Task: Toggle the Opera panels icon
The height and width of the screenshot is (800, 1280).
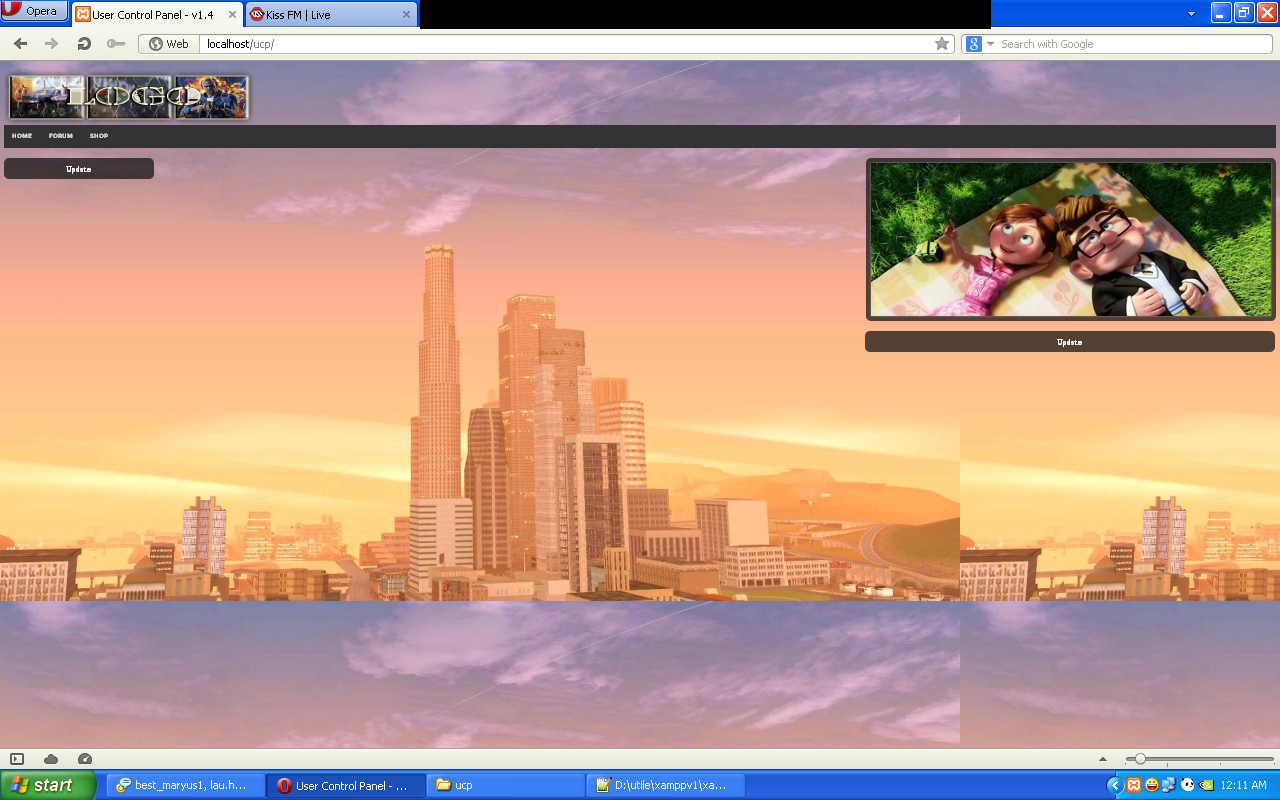Action: [x=17, y=759]
